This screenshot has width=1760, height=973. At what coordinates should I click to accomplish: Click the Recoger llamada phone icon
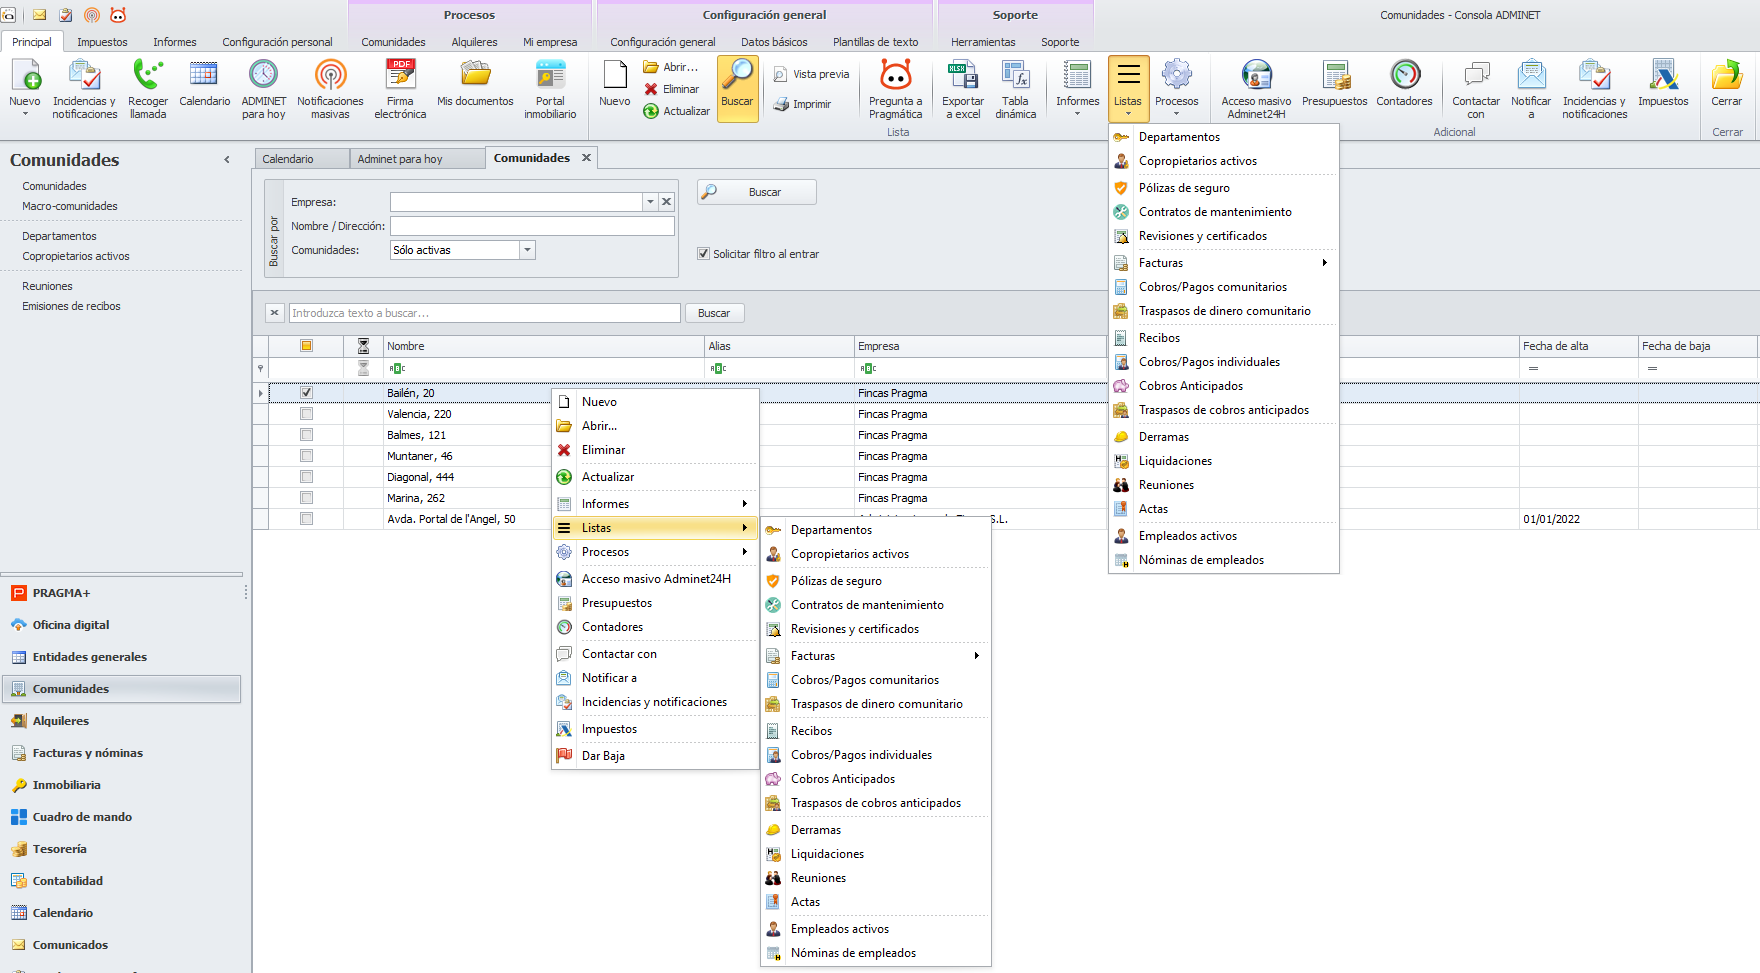[148, 76]
